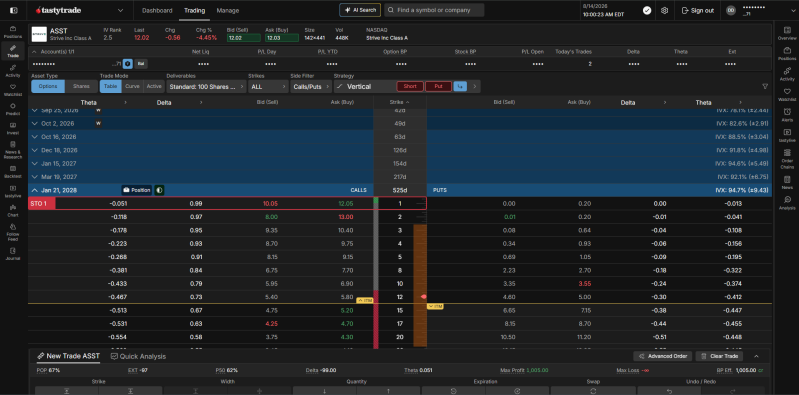Click the Sign out button

698,10
